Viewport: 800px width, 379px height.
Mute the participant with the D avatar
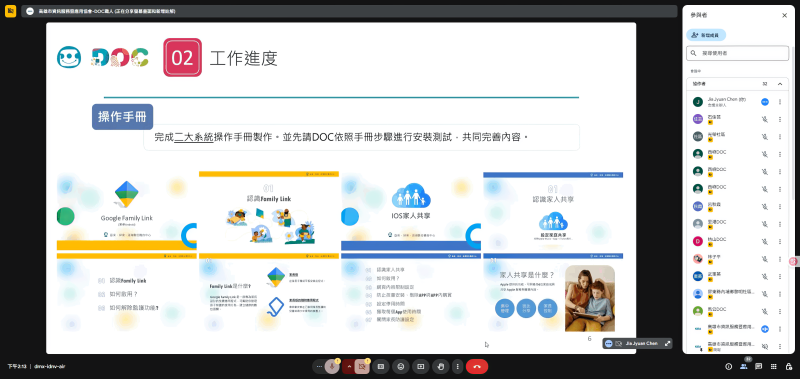765,241
